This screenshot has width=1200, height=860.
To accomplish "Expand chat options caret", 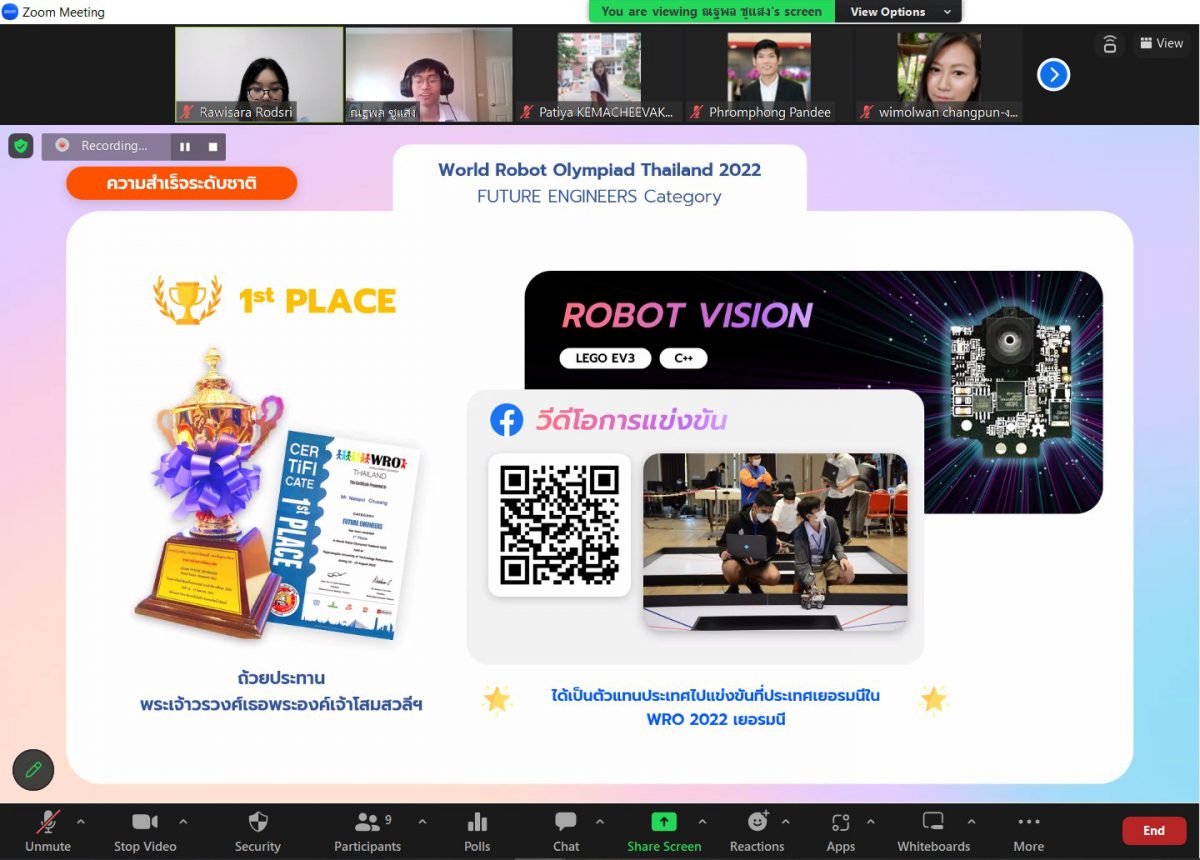I will coord(600,822).
